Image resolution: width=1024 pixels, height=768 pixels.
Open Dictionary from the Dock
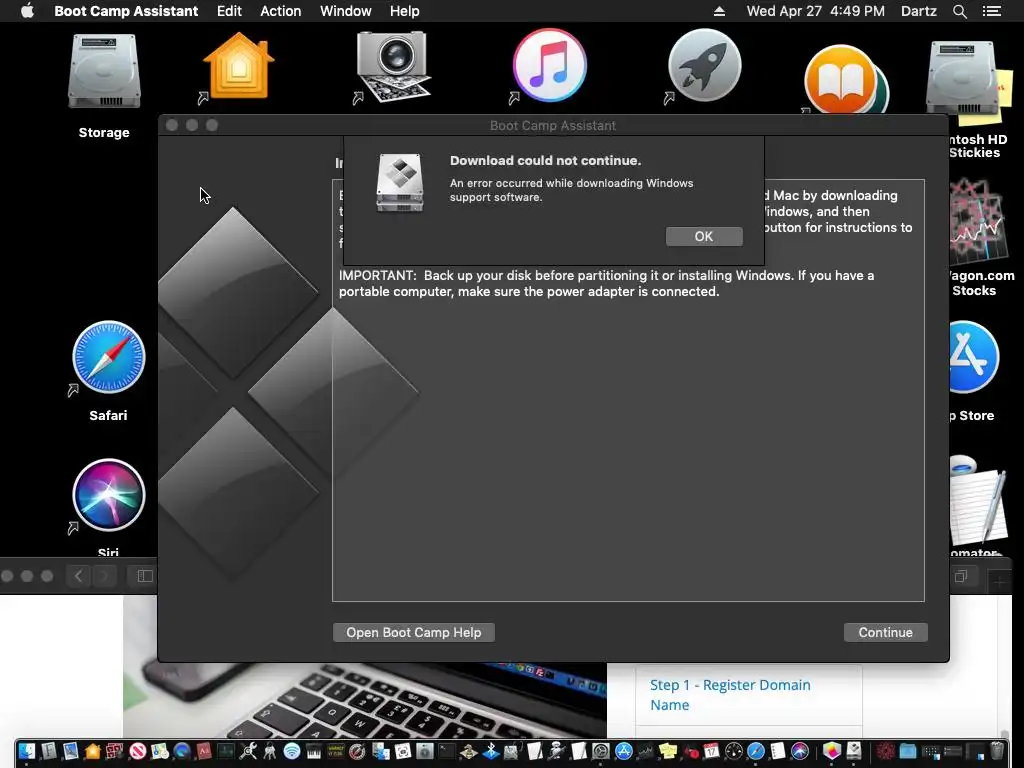tap(203, 751)
